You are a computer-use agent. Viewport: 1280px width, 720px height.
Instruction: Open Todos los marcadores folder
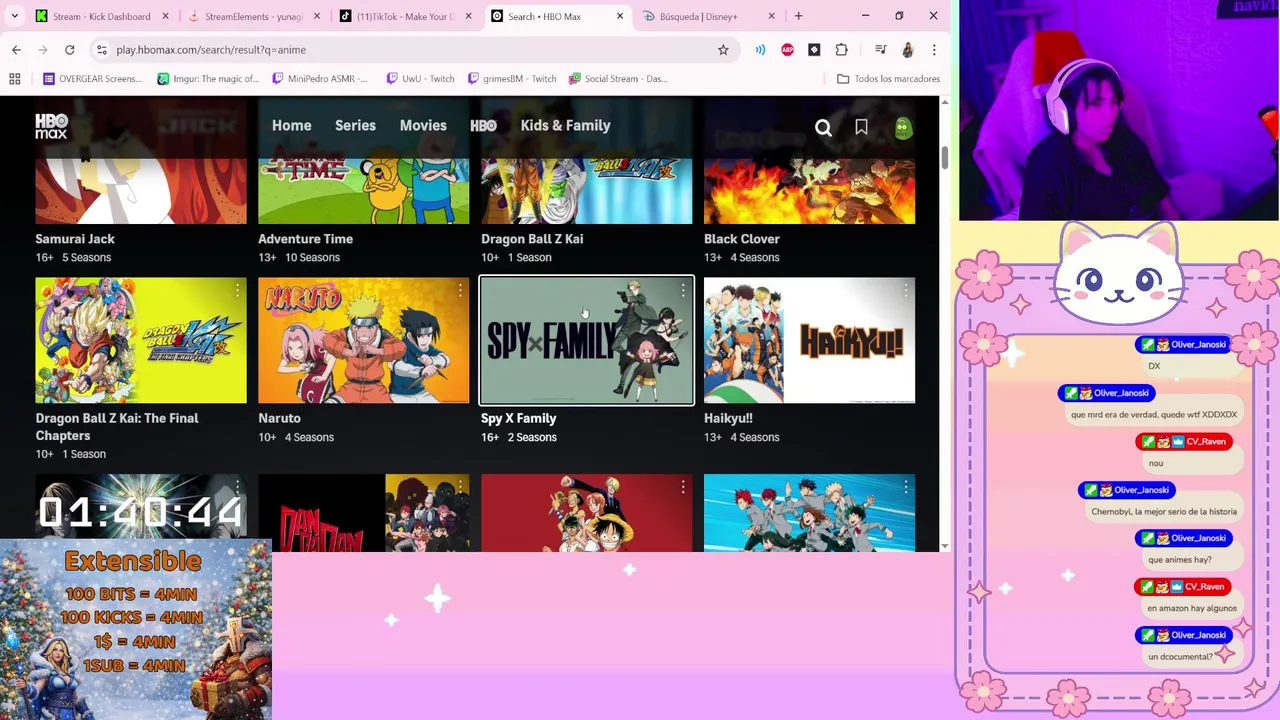(x=888, y=78)
